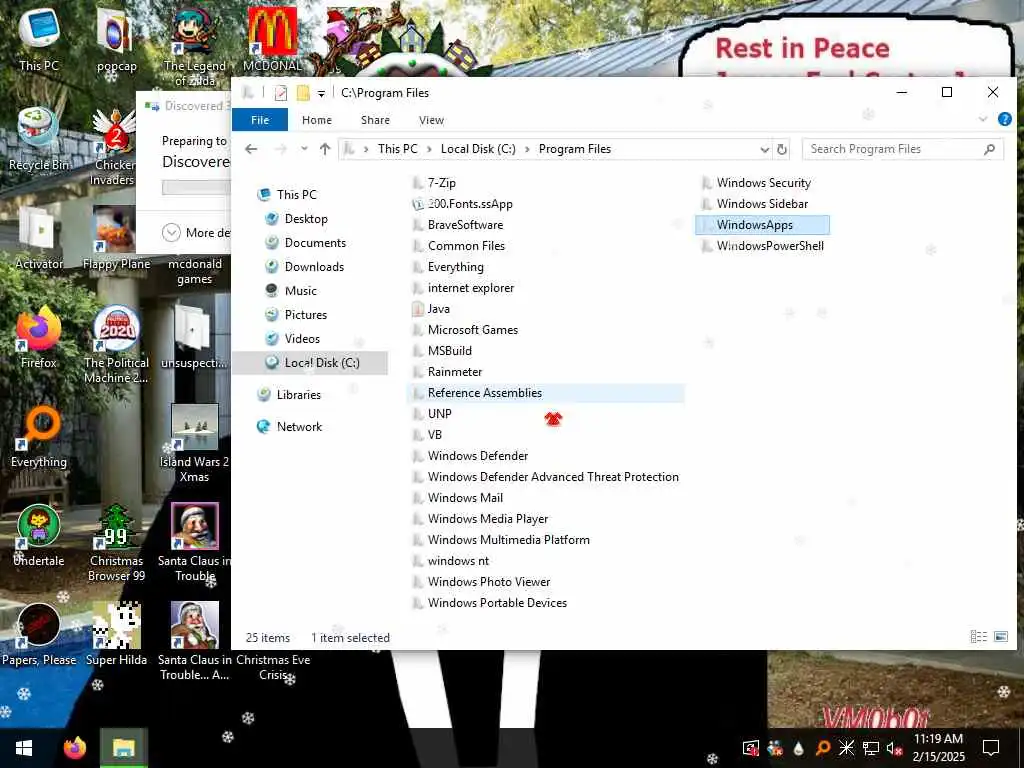Select the WindowsApps folder
1024x768 pixels.
762,225
